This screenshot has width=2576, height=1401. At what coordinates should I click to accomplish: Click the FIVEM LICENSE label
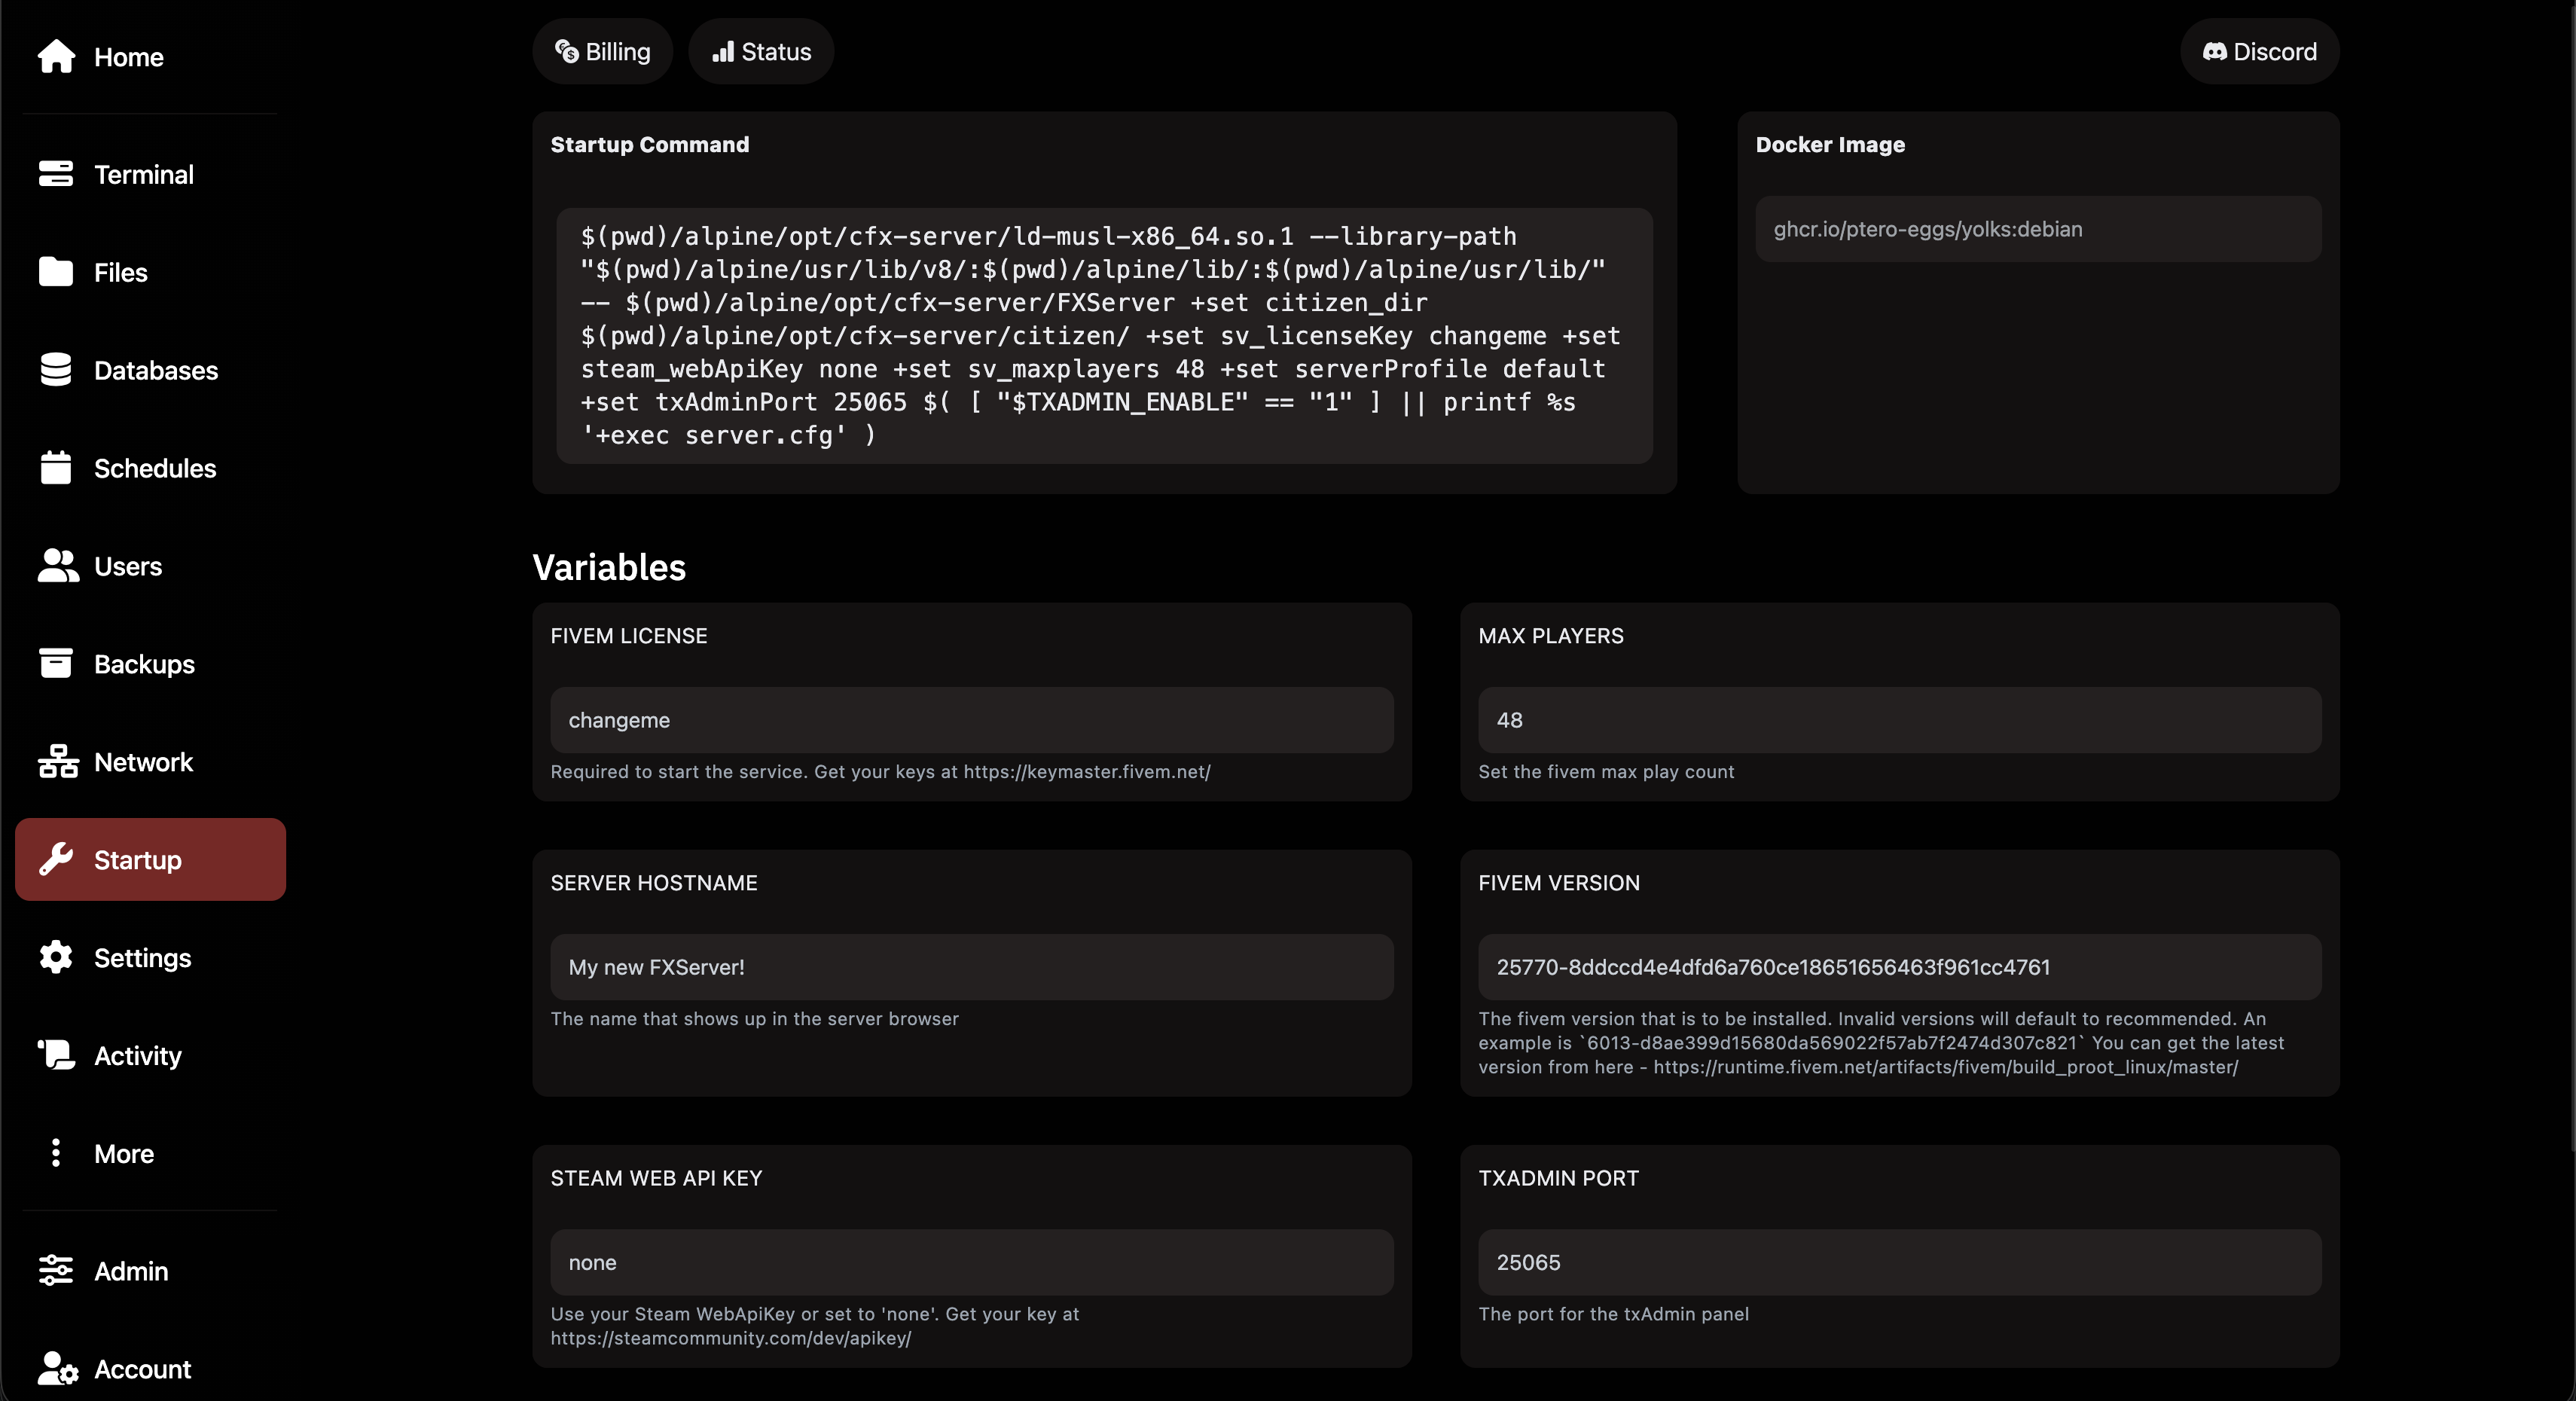629,636
